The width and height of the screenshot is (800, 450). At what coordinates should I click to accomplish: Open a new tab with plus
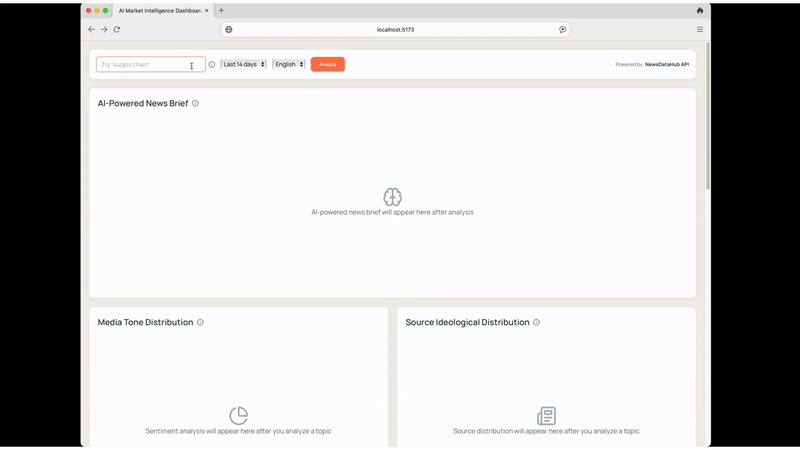tap(221, 10)
